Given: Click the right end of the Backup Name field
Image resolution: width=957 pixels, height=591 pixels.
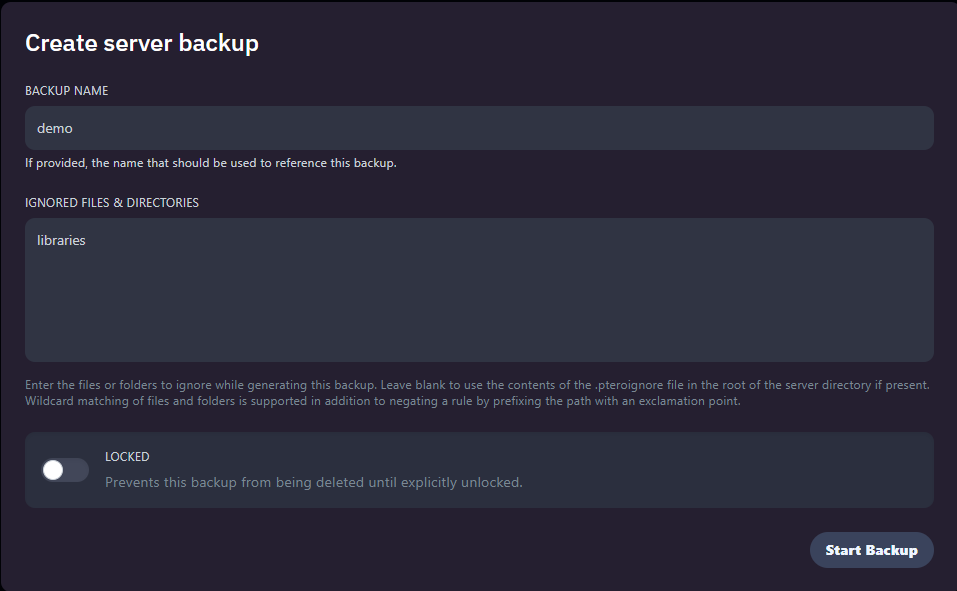Looking at the screenshot, I should click(900, 128).
